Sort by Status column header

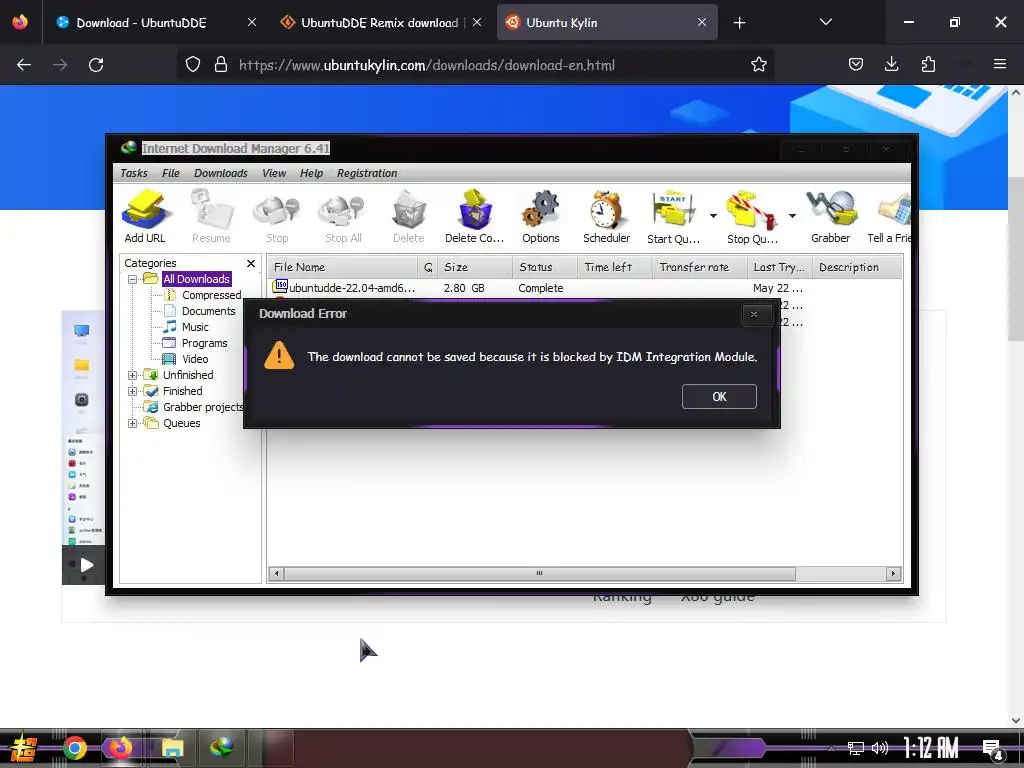pos(545,267)
